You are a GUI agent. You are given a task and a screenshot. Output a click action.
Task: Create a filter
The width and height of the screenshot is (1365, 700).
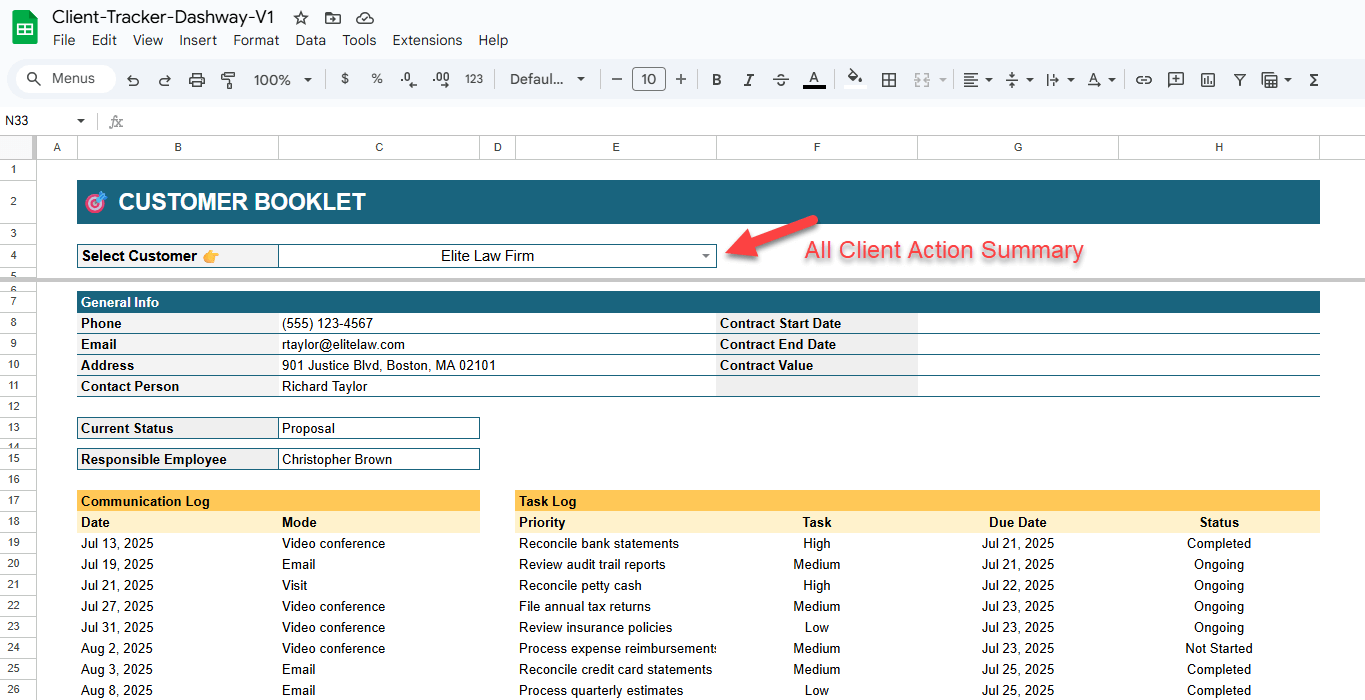point(1239,79)
